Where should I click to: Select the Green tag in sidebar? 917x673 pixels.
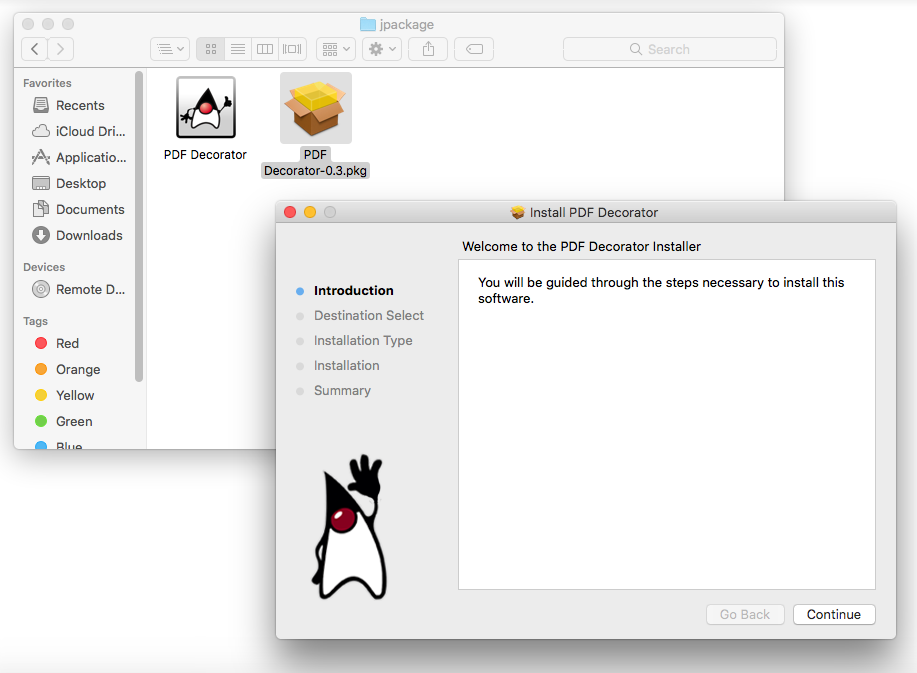tap(63, 421)
